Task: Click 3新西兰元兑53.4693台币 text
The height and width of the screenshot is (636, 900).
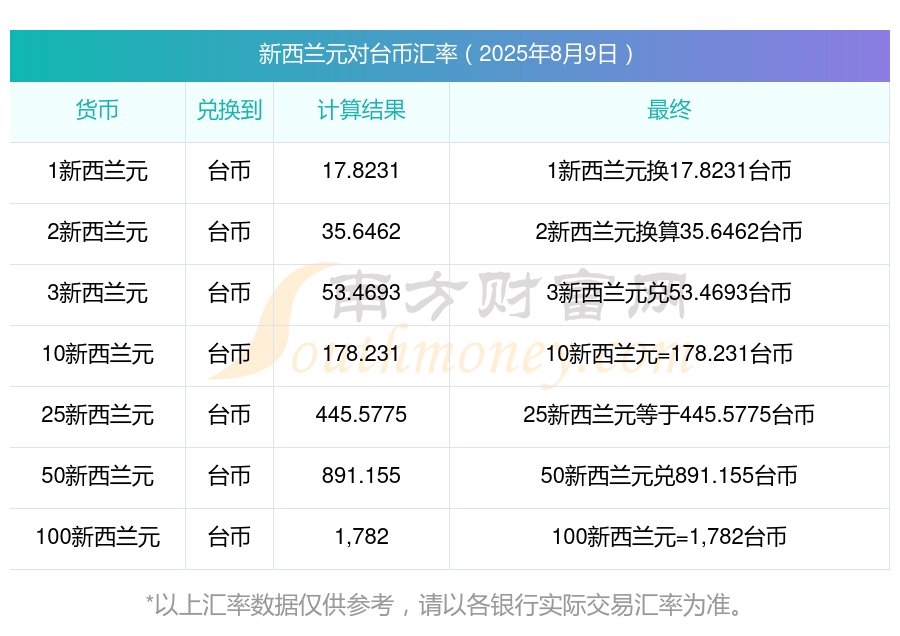Action: [x=669, y=293]
